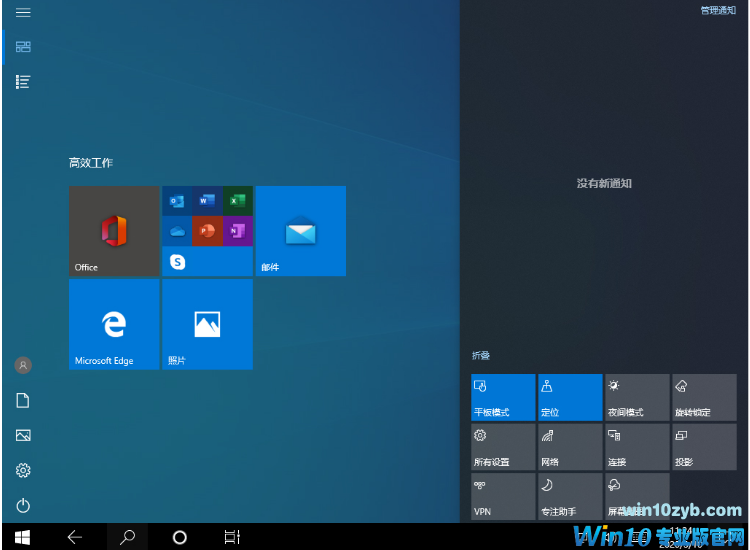Open the Power icon in Start sidebar
The height and width of the screenshot is (550, 750).
23,506
